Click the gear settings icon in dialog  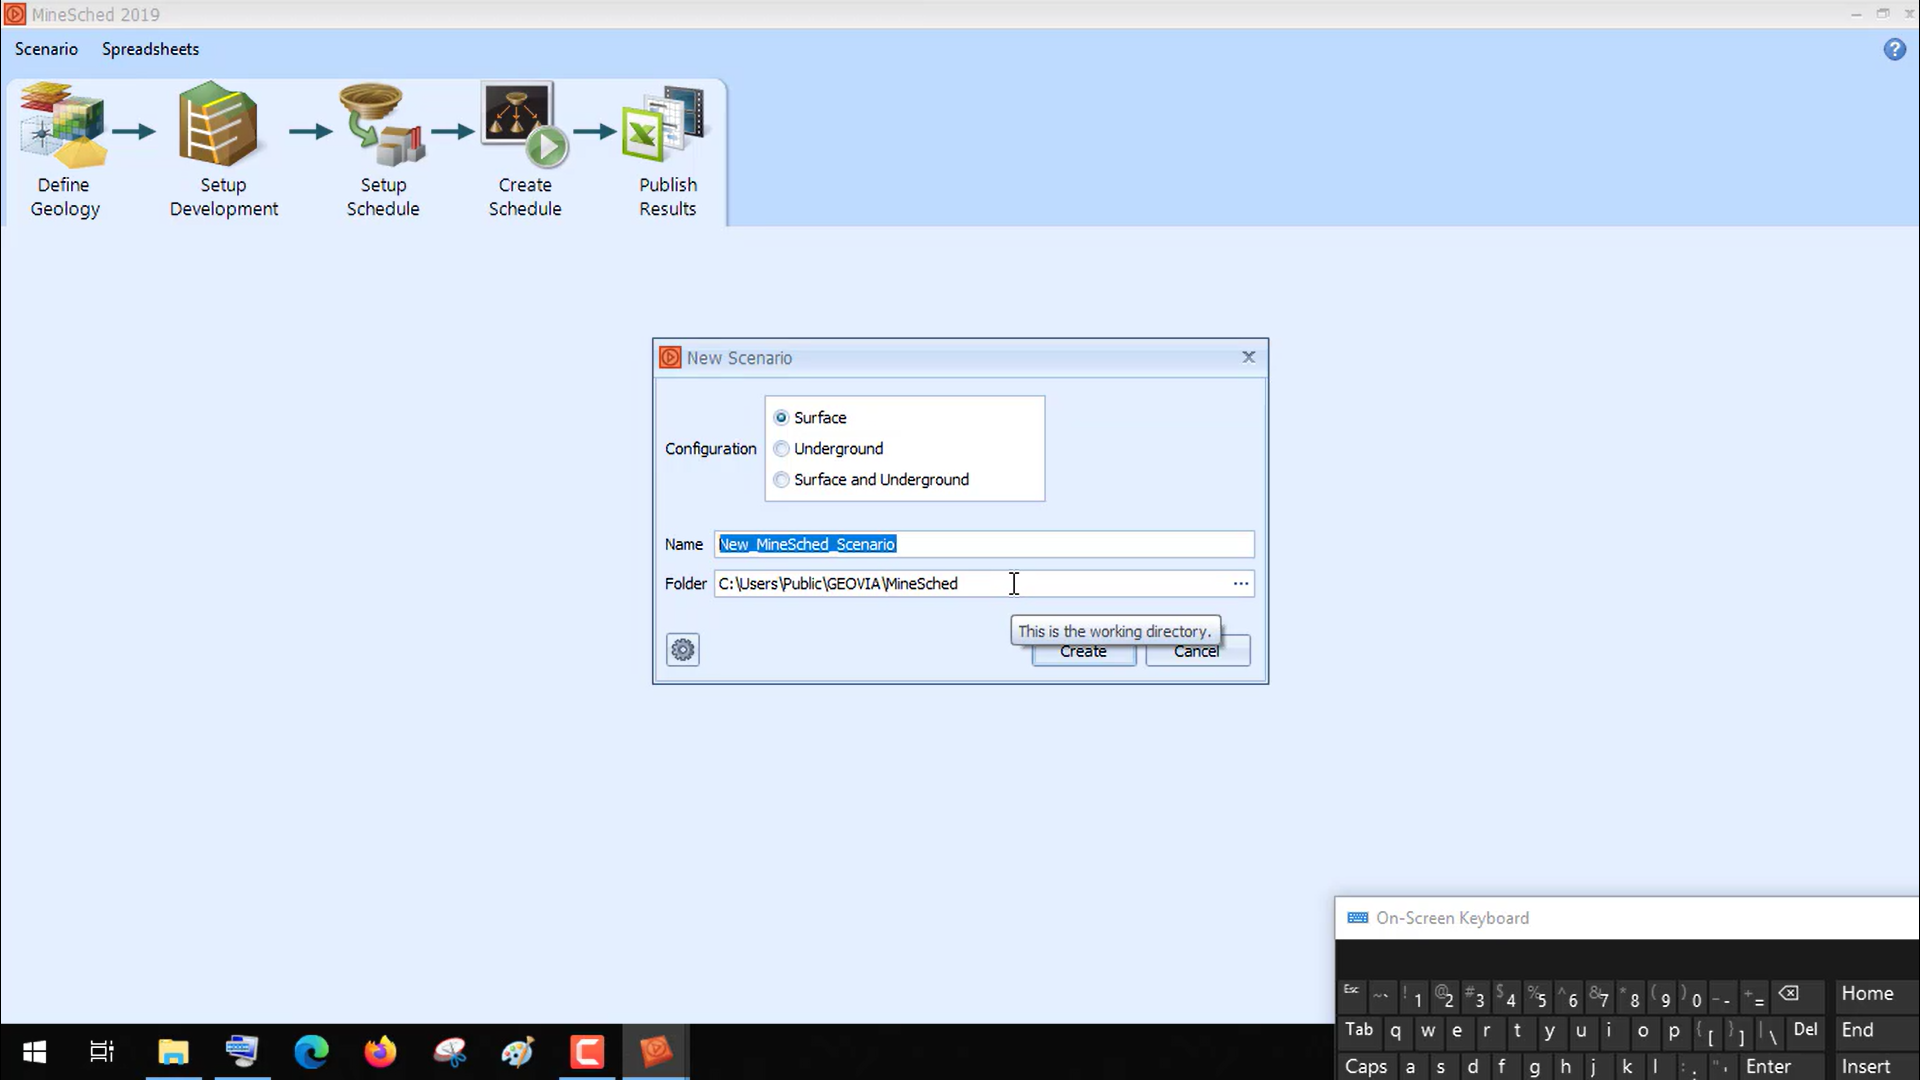click(683, 650)
